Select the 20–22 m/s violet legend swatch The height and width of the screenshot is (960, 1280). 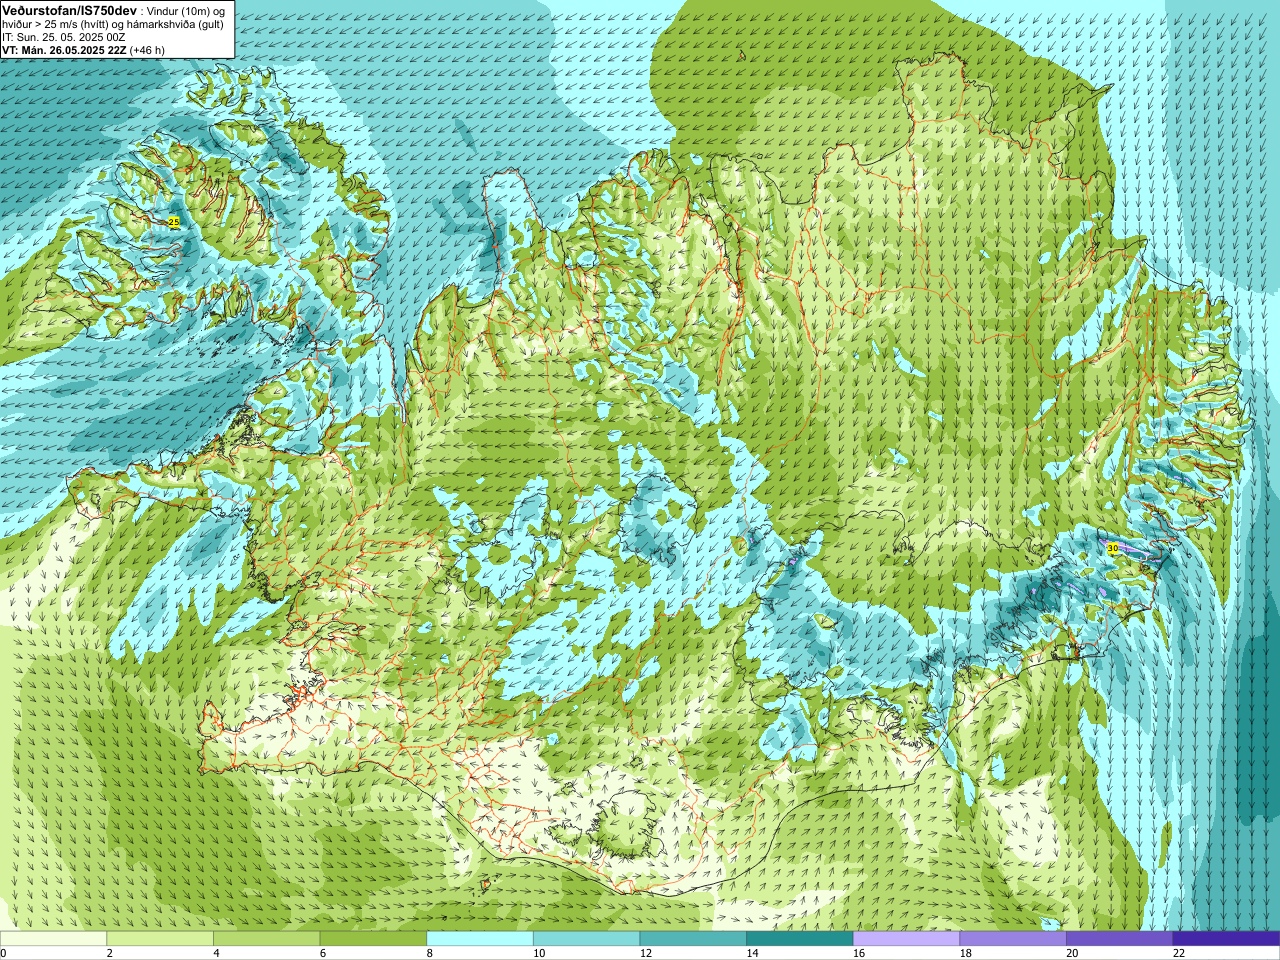(x=1119, y=939)
